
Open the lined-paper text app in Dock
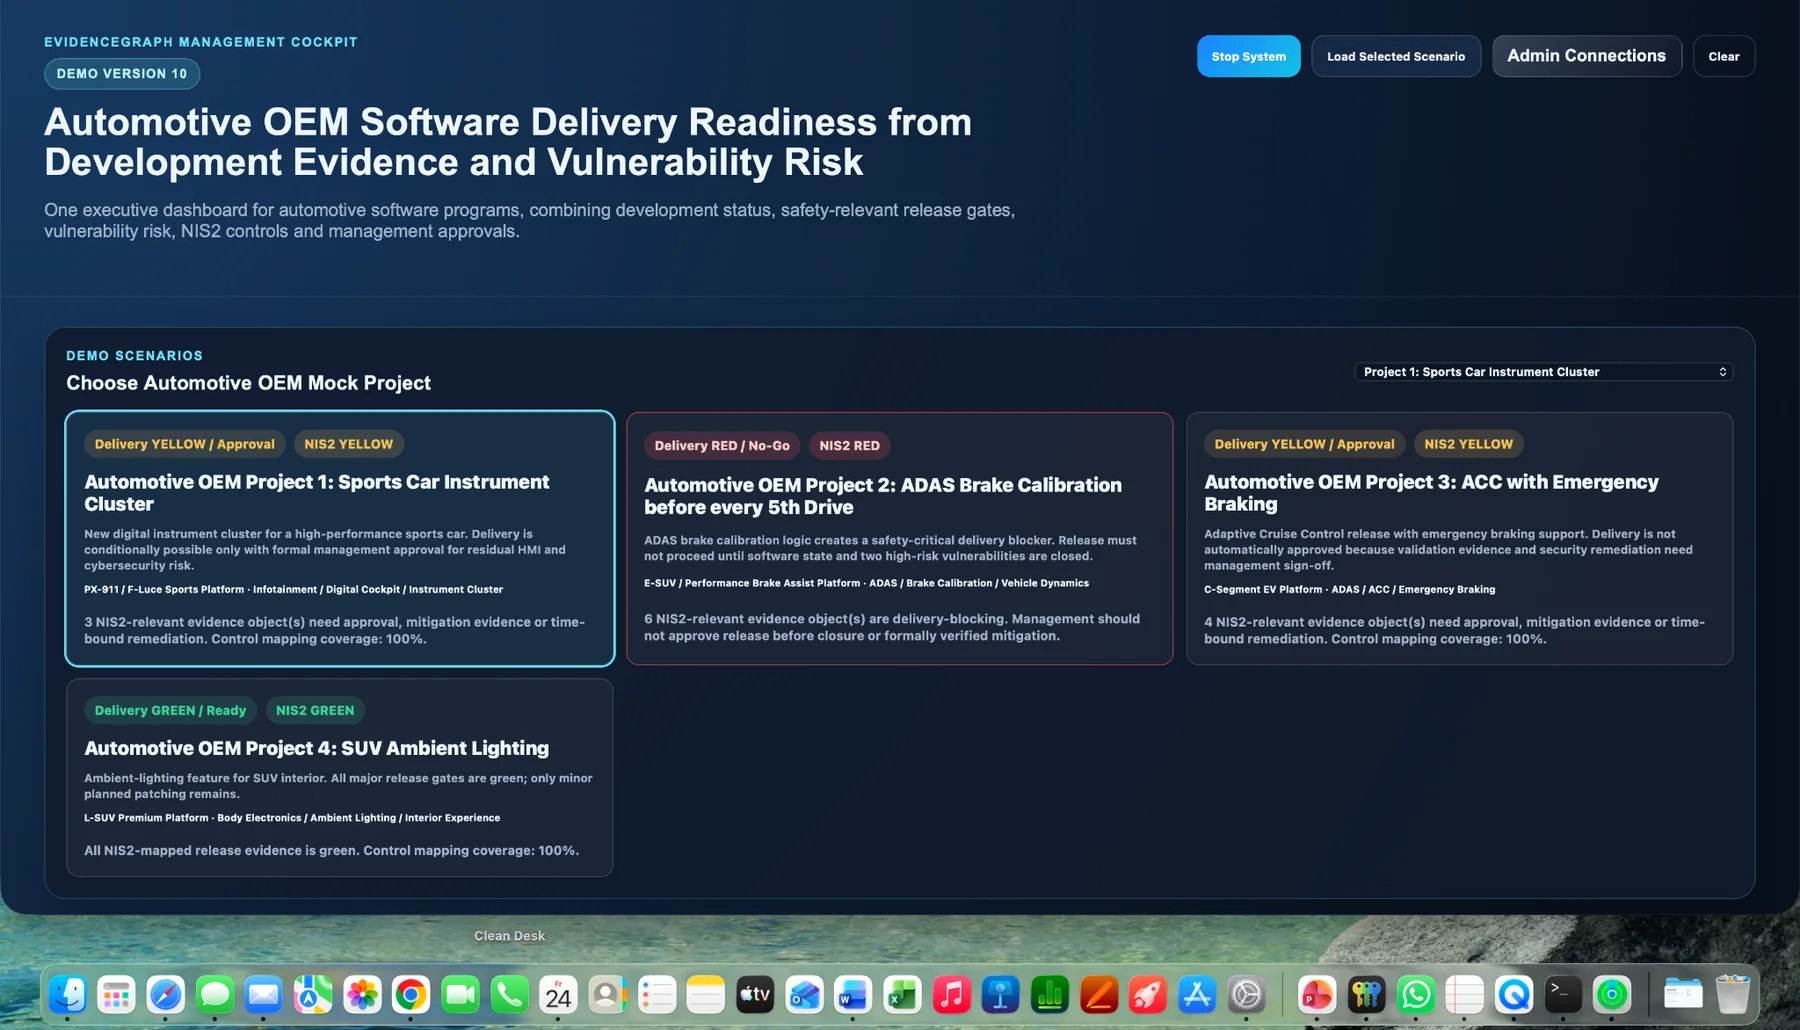point(1464,995)
